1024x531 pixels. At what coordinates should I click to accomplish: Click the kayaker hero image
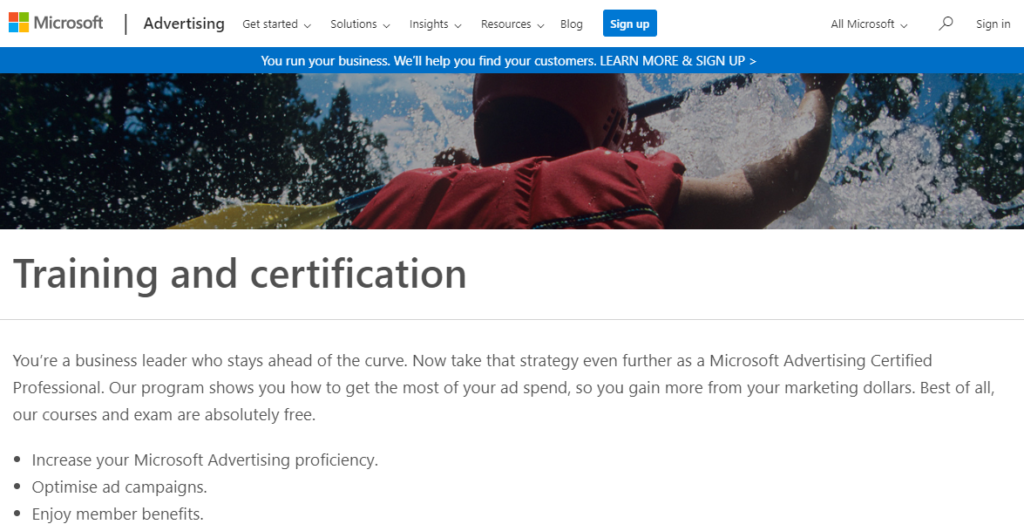[512, 151]
